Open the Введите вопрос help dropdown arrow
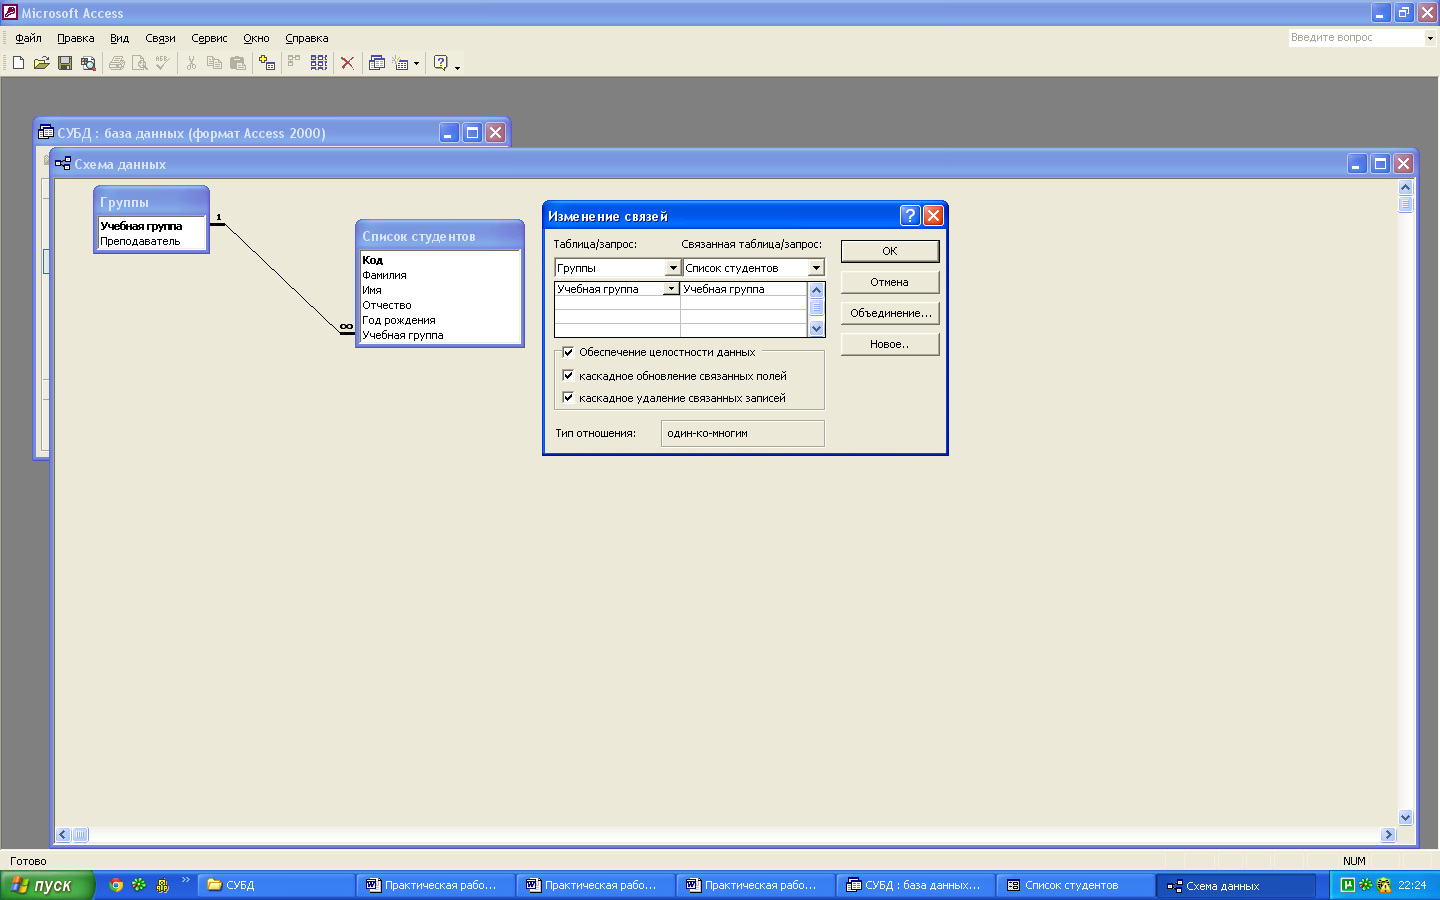The height and width of the screenshot is (900, 1440). tap(1430, 38)
